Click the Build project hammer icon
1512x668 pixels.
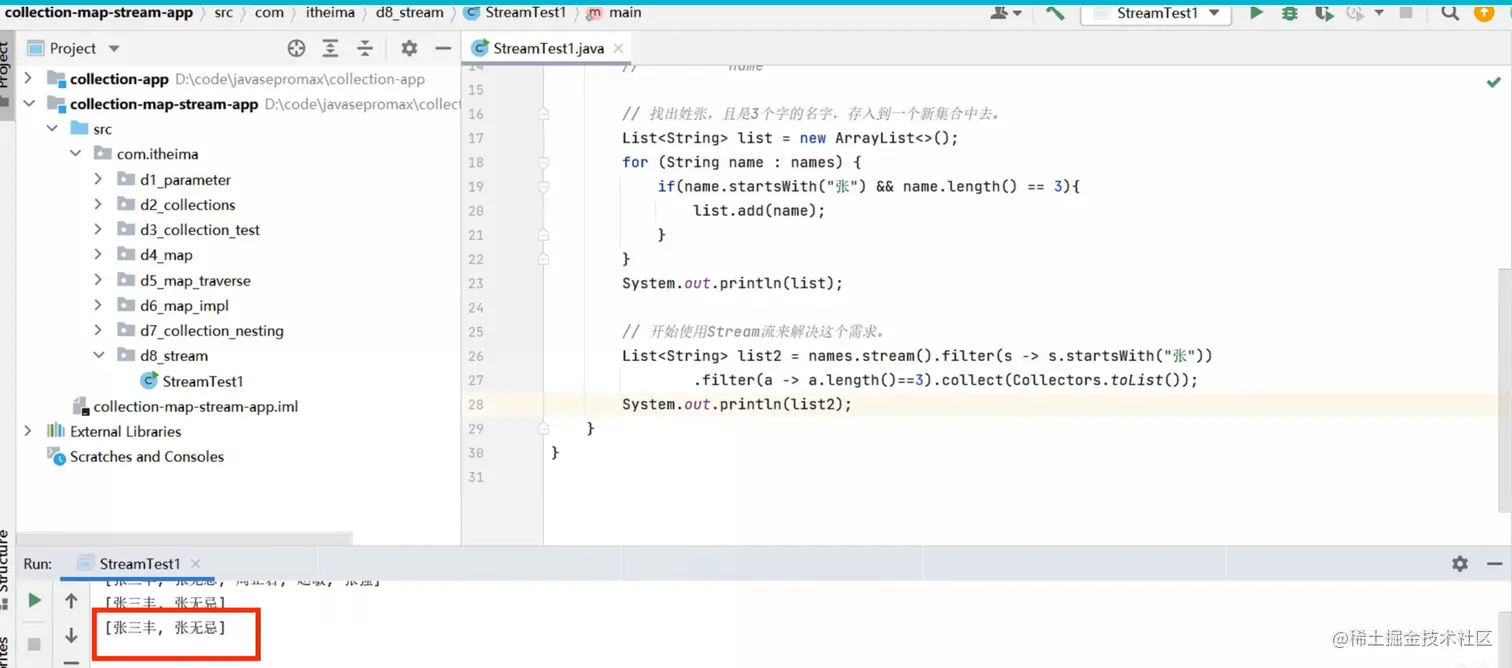point(1055,13)
